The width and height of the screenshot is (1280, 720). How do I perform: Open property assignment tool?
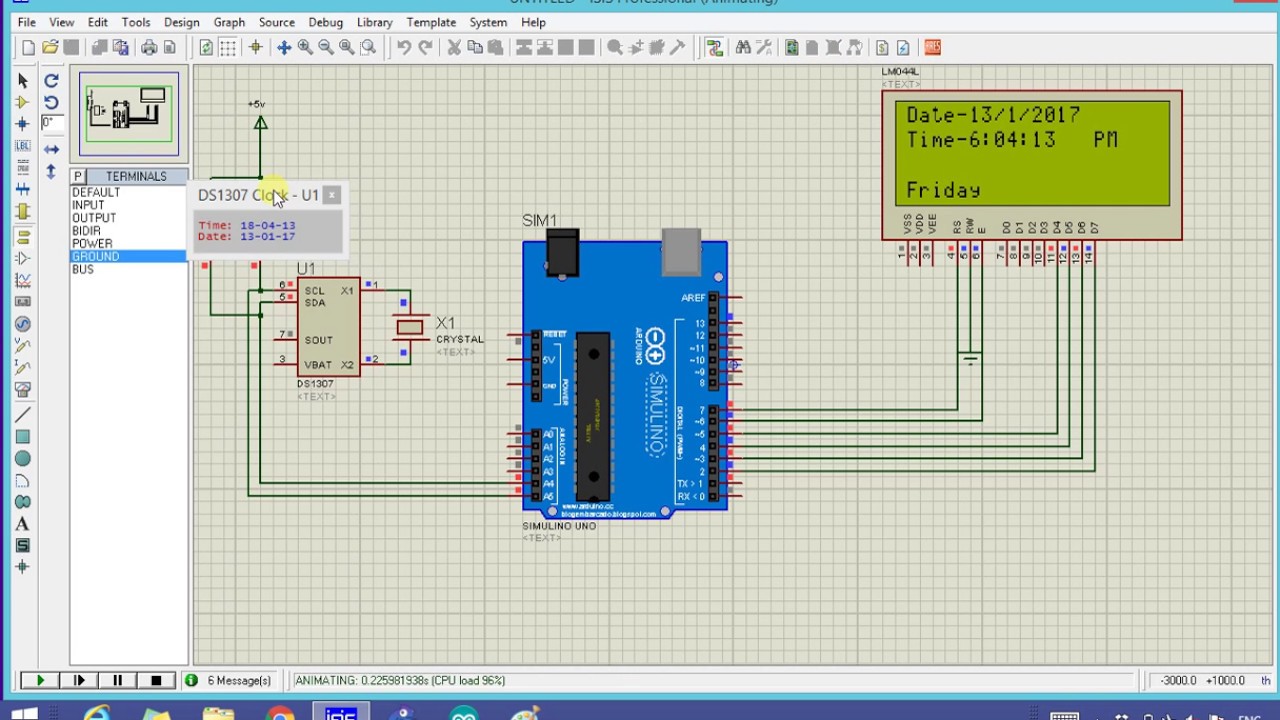click(764, 47)
